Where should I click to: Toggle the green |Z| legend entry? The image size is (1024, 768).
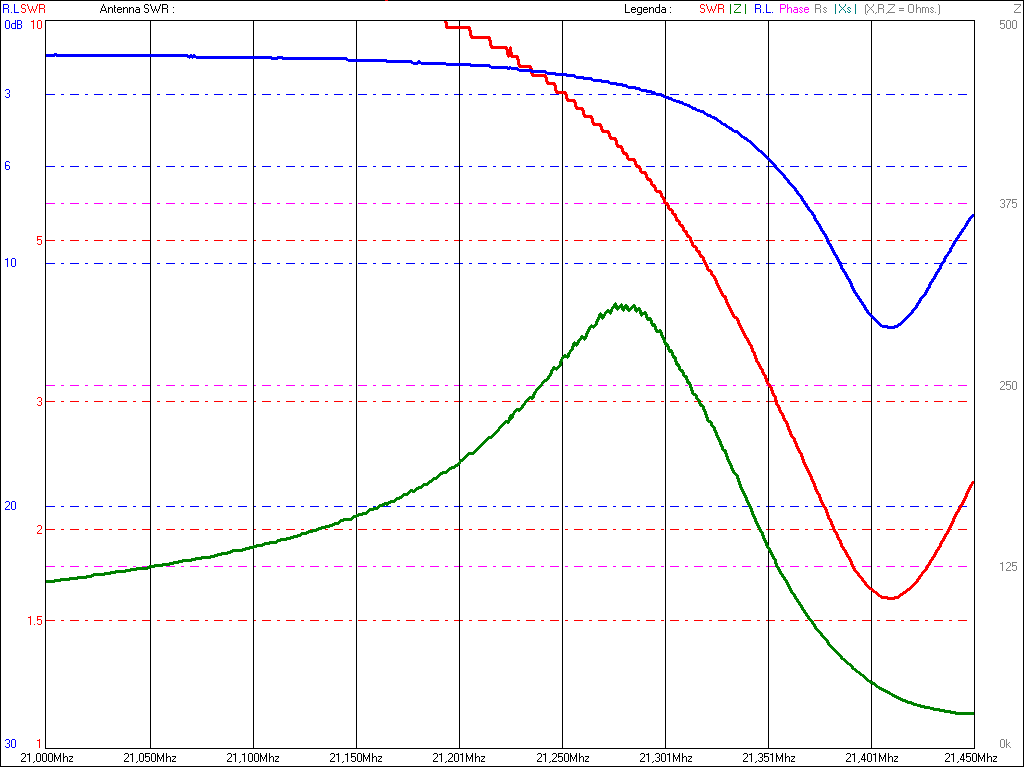pyautogui.click(x=738, y=9)
